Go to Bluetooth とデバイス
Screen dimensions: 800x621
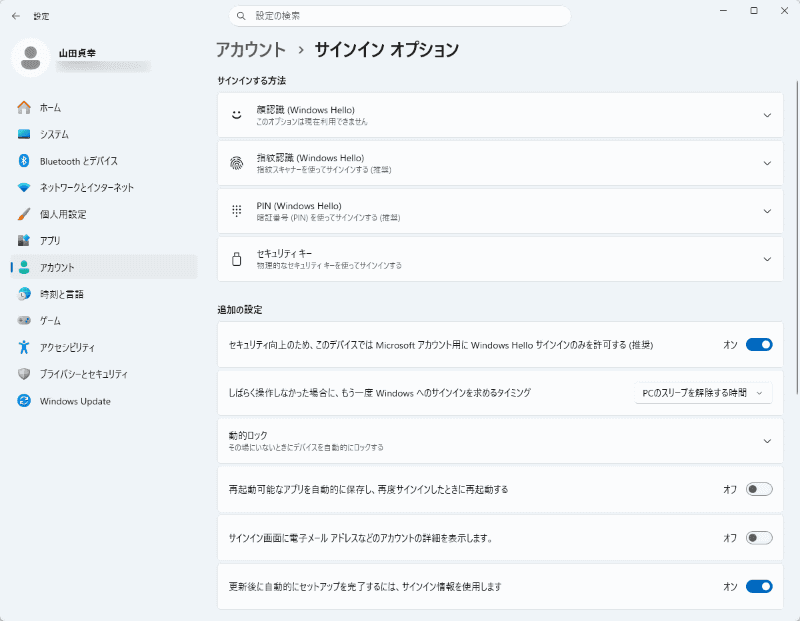(104, 161)
